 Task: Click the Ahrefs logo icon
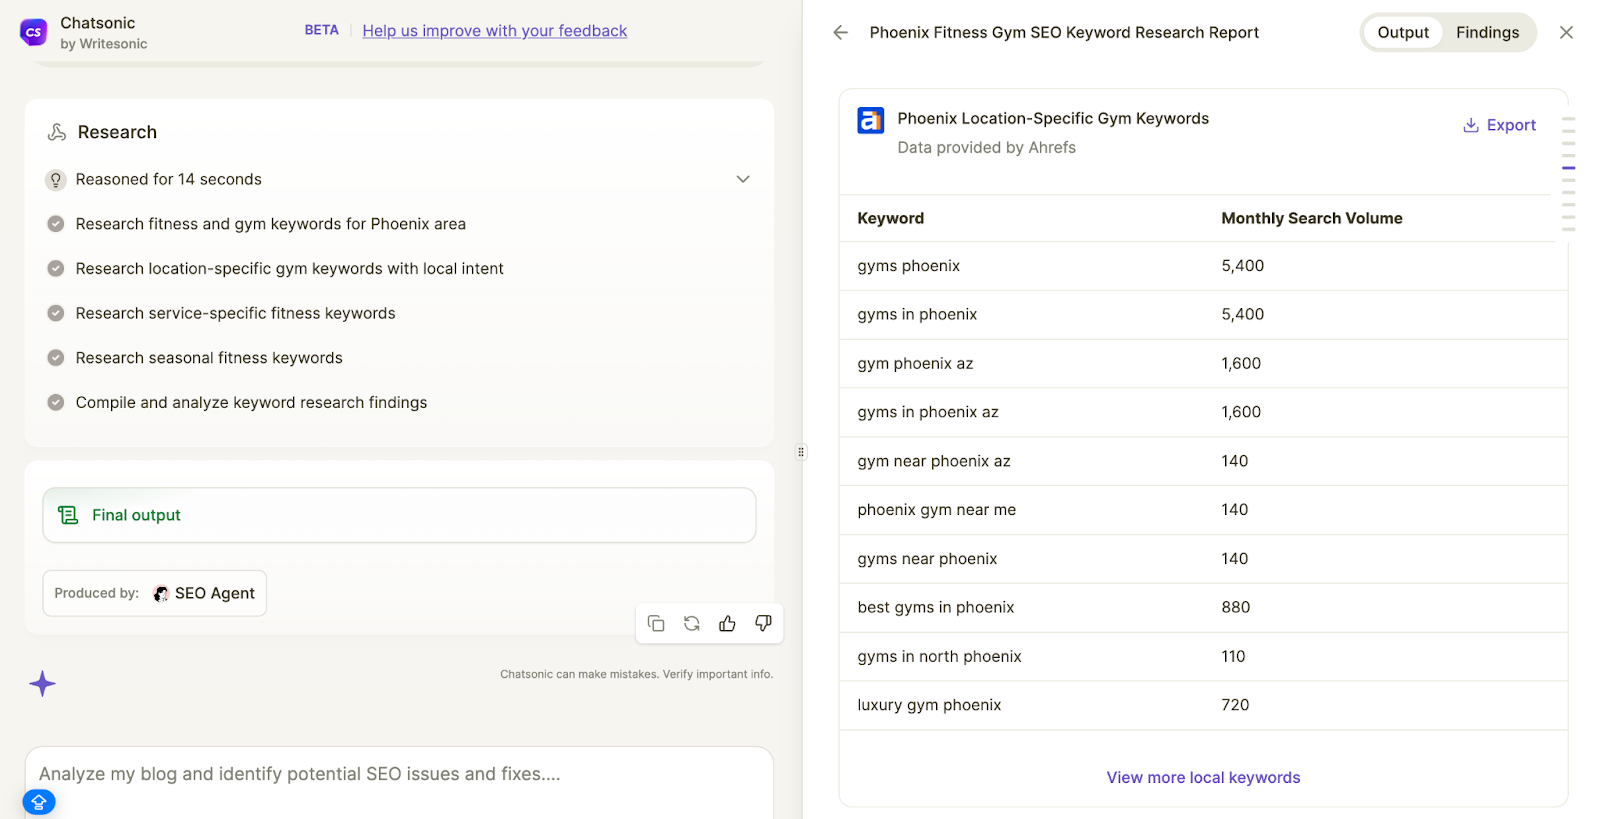point(870,120)
